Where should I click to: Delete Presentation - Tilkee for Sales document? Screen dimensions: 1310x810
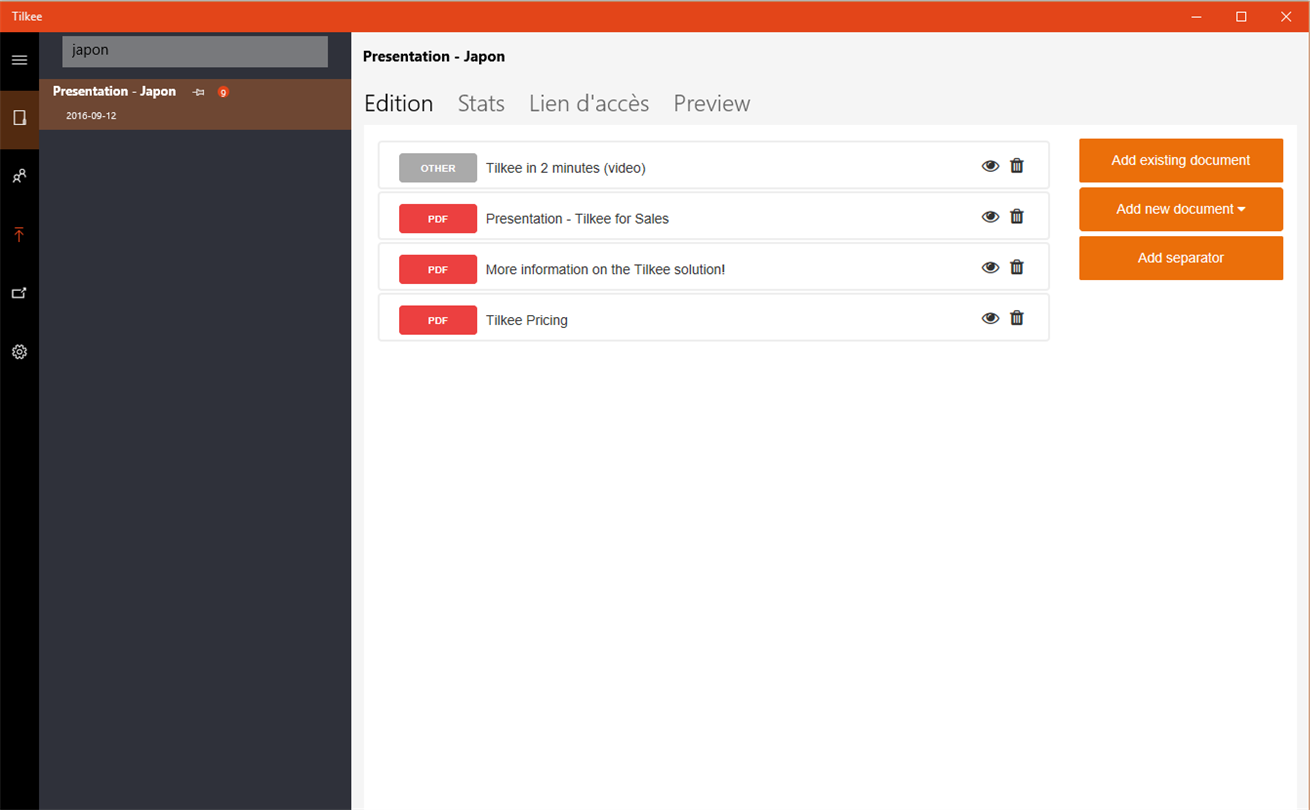tap(1017, 216)
